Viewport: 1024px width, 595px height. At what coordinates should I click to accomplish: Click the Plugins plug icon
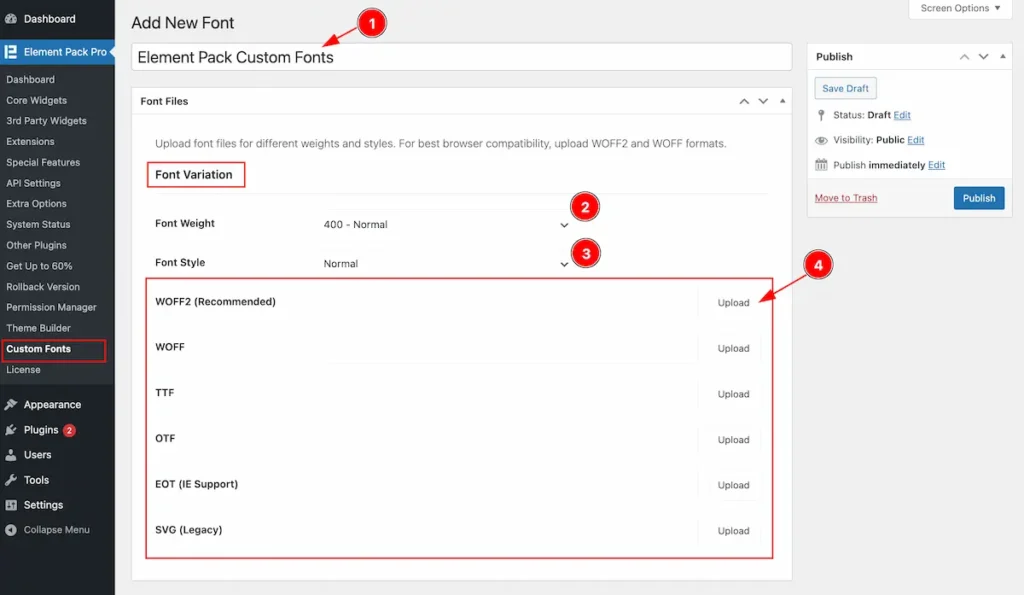pyautogui.click(x=11, y=430)
